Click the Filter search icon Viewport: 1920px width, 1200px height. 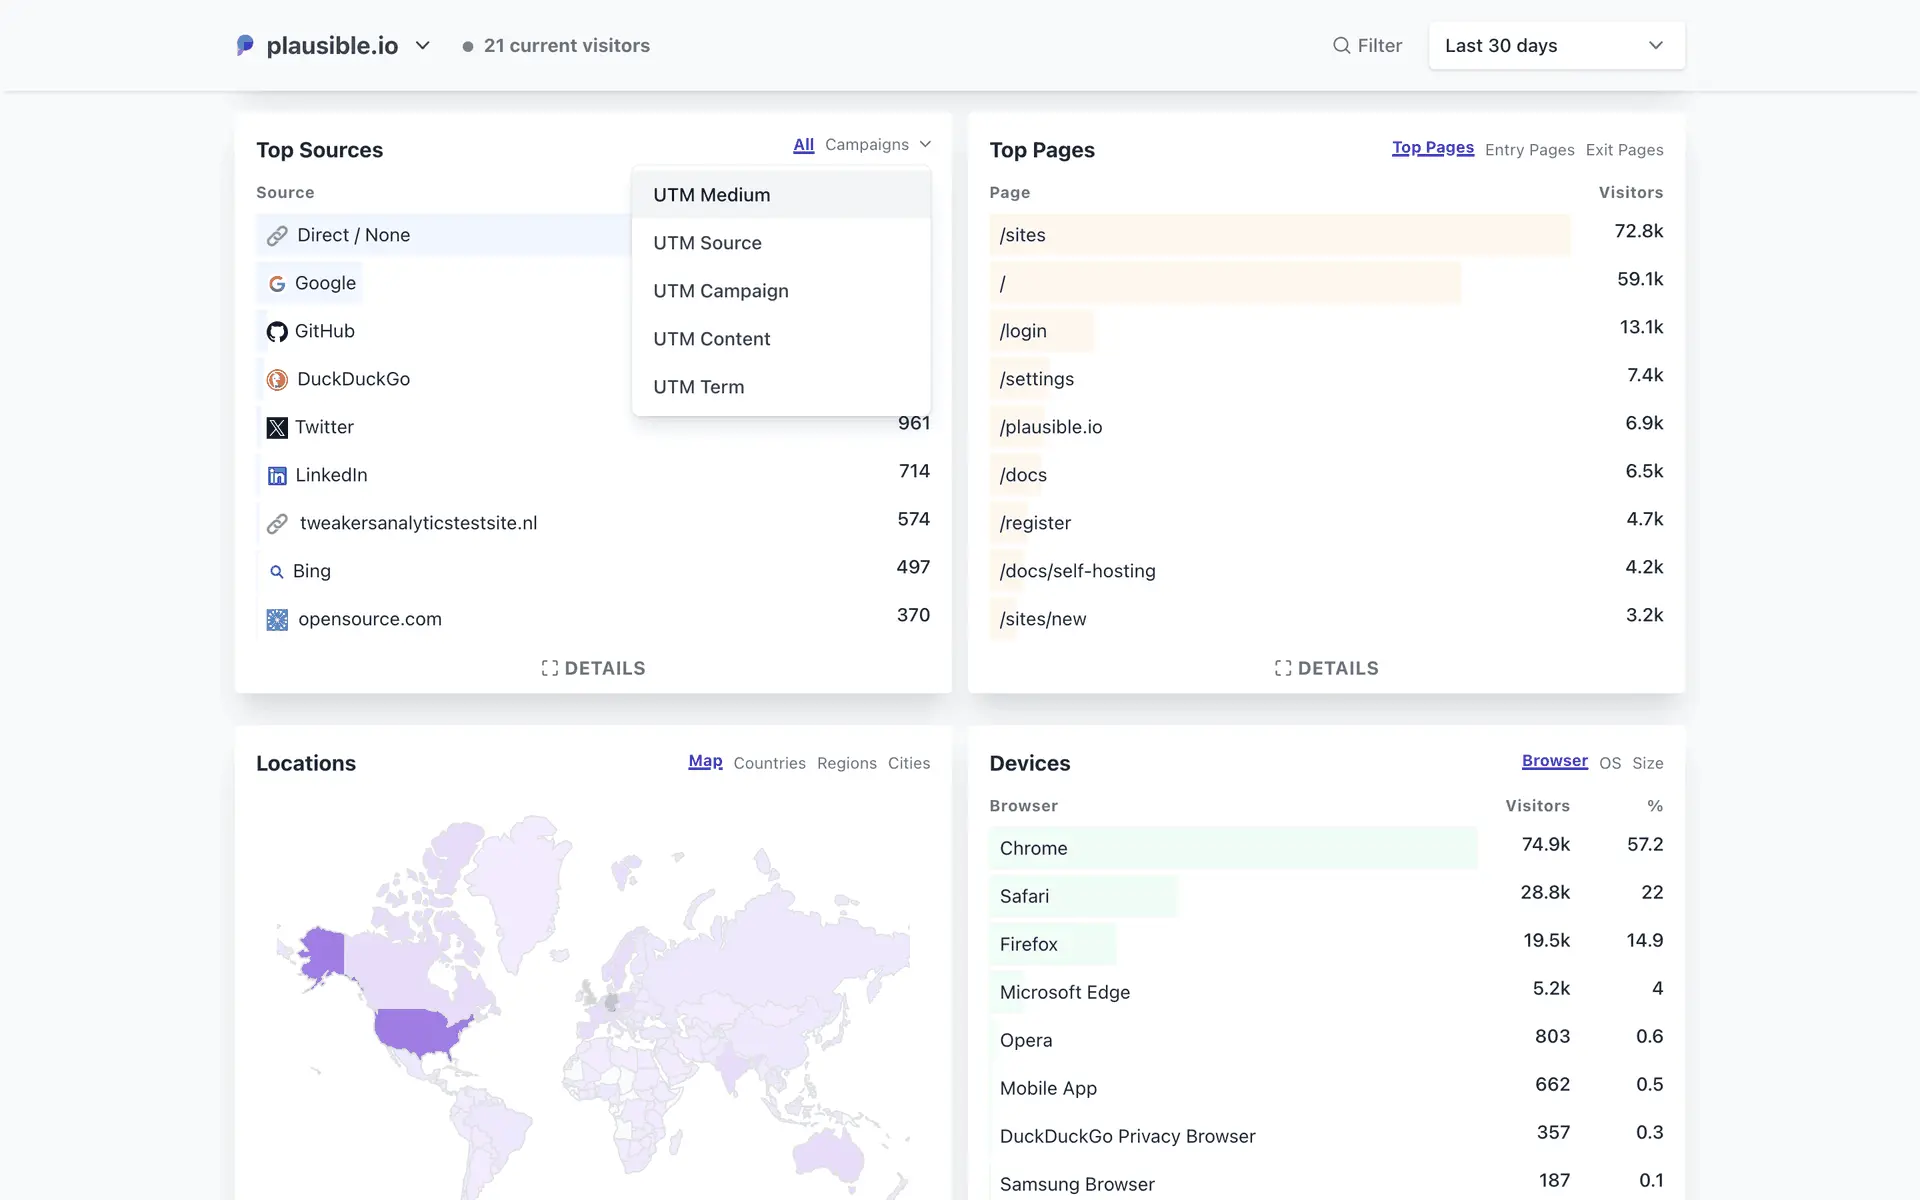[1341, 45]
